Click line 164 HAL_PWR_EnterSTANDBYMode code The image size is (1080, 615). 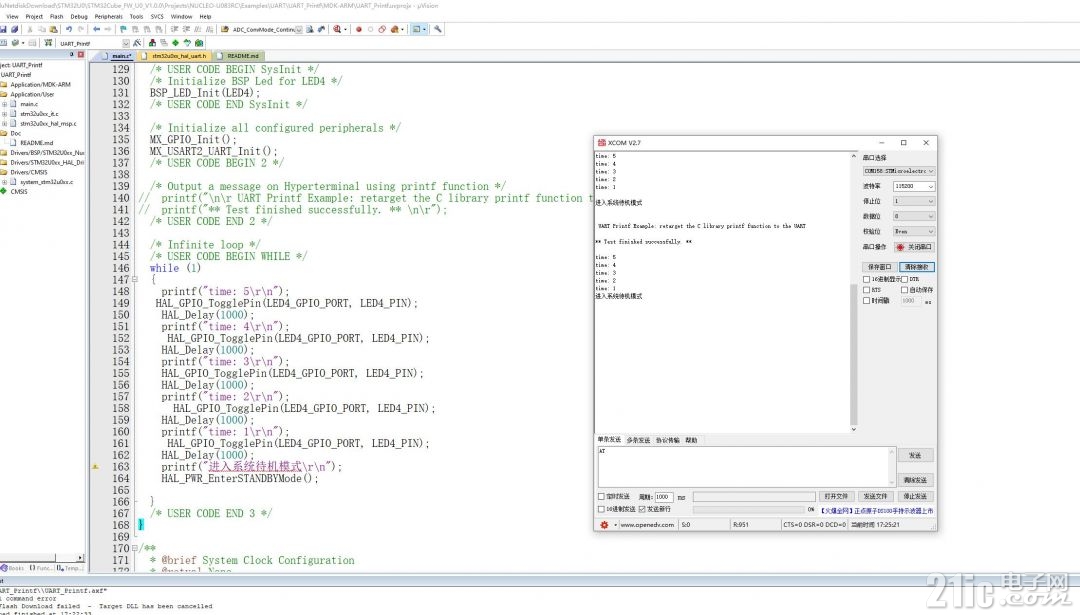pyautogui.click(x=240, y=479)
